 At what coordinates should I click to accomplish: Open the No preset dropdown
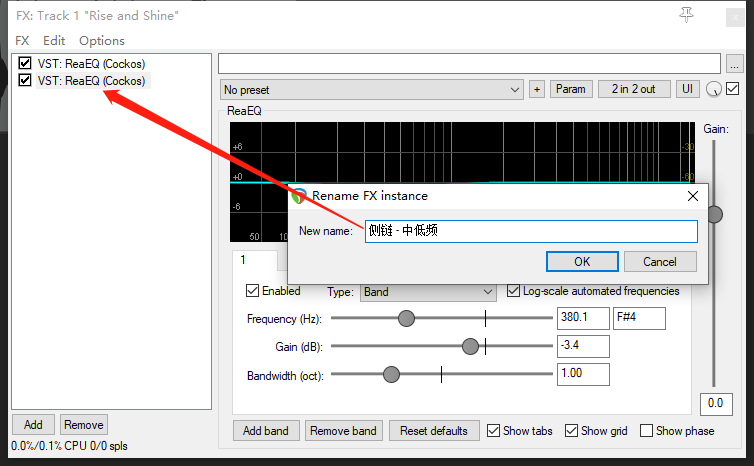pos(372,89)
